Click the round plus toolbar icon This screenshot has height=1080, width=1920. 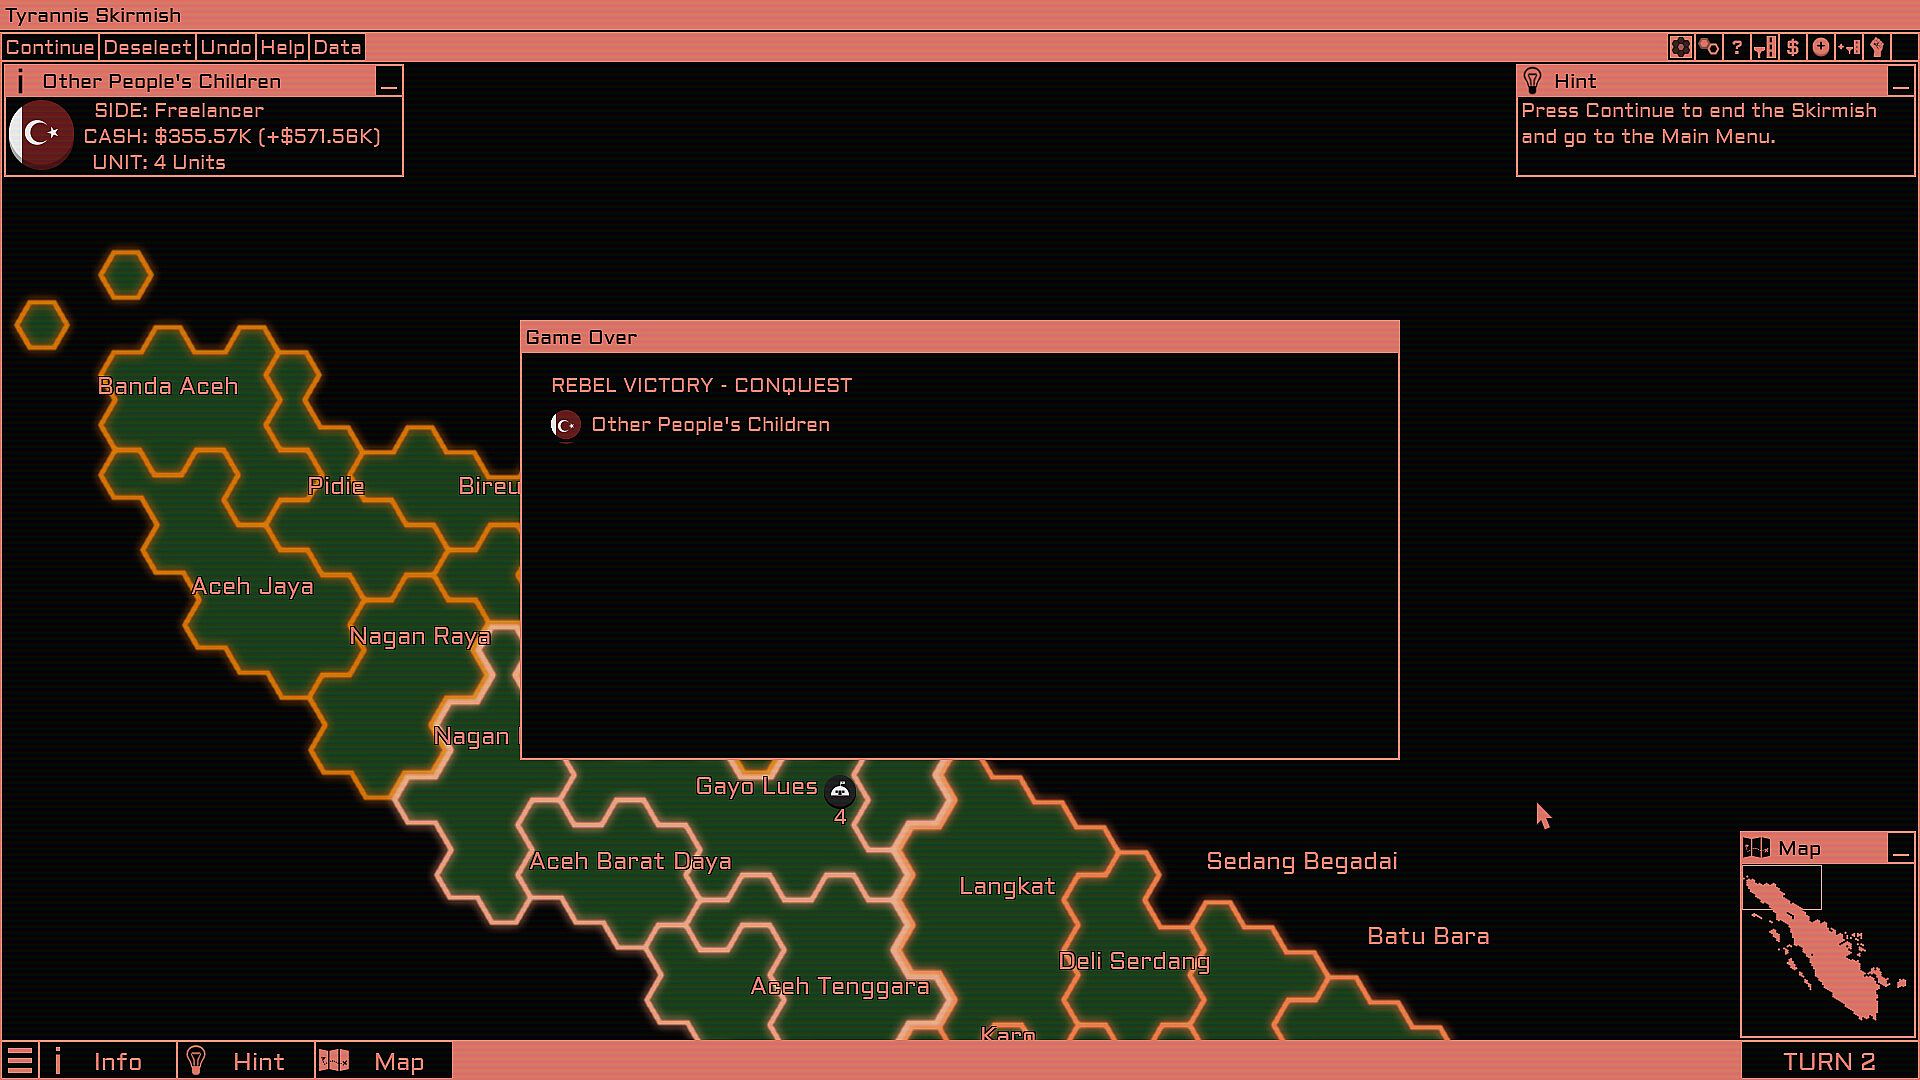(x=1821, y=47)
